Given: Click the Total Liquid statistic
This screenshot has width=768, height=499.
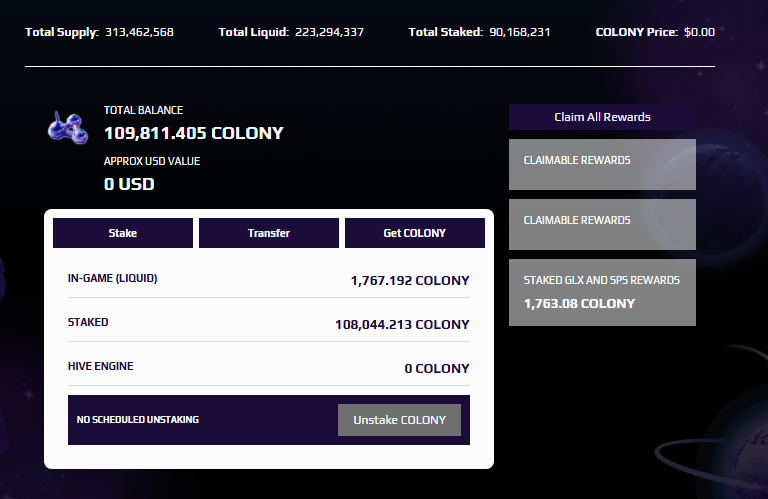Looking at the screenshot, I should tap(291, 32).
